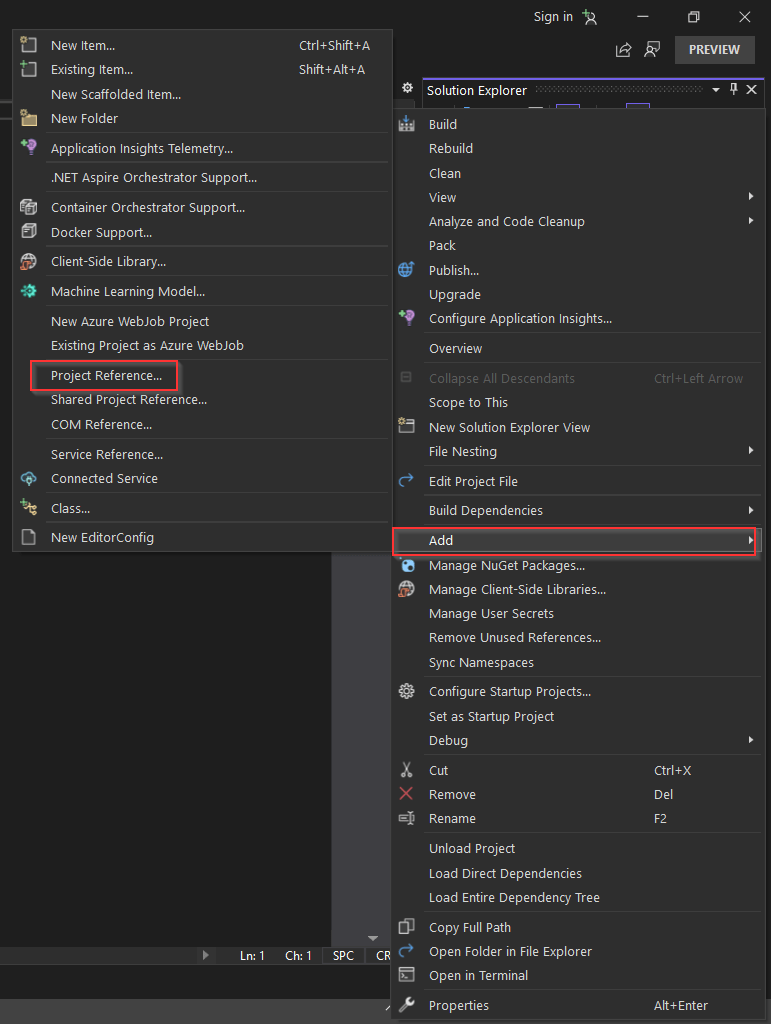
Task: Click the Machine Learning Model gear icon
Action: [29, 291]
